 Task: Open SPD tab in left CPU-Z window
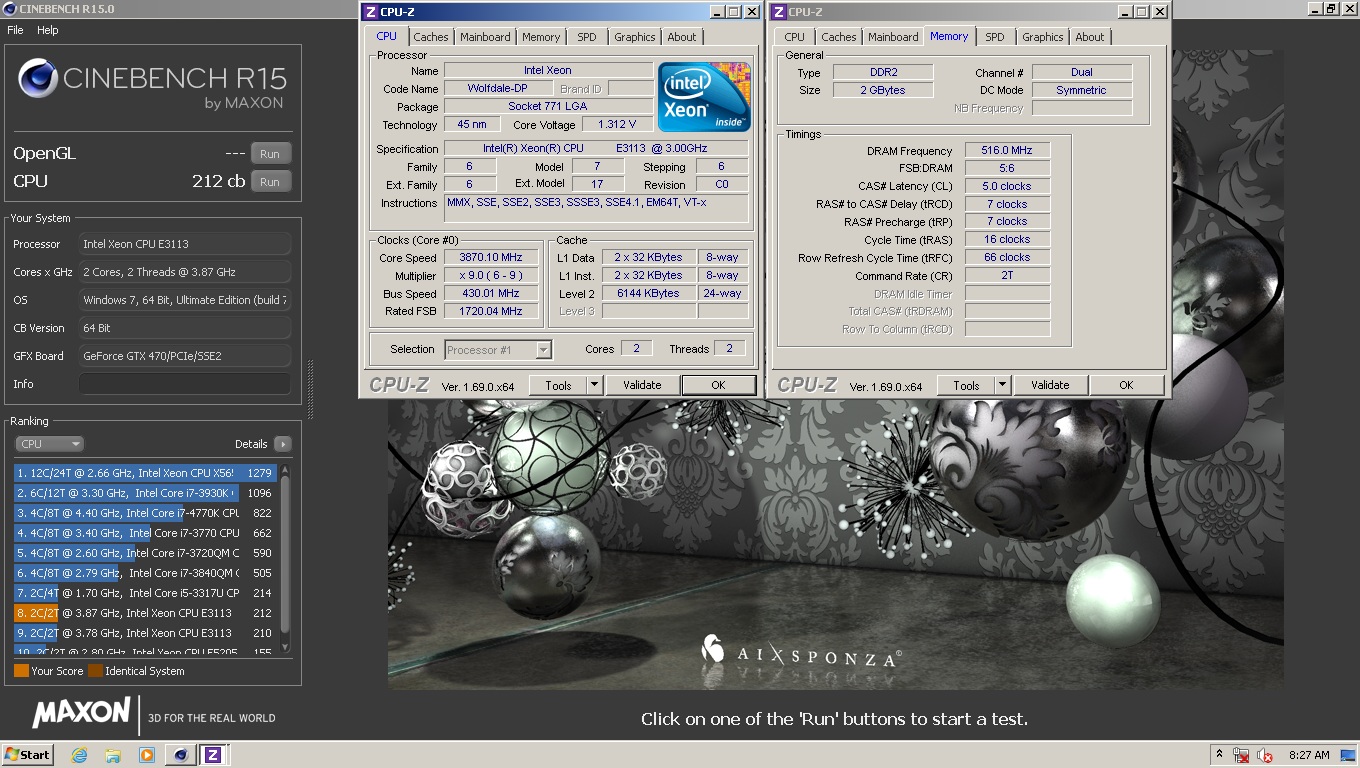coord(587,37)
